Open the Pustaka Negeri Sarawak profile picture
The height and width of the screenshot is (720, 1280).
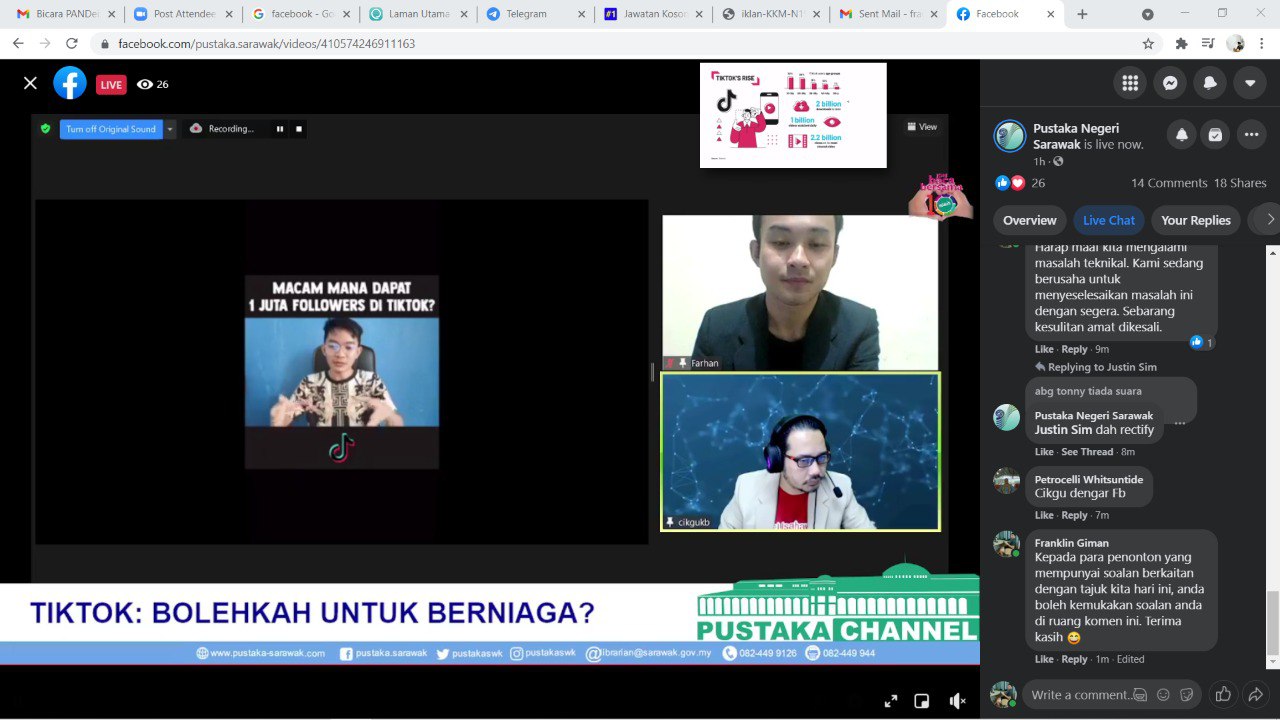[1009, 136]
